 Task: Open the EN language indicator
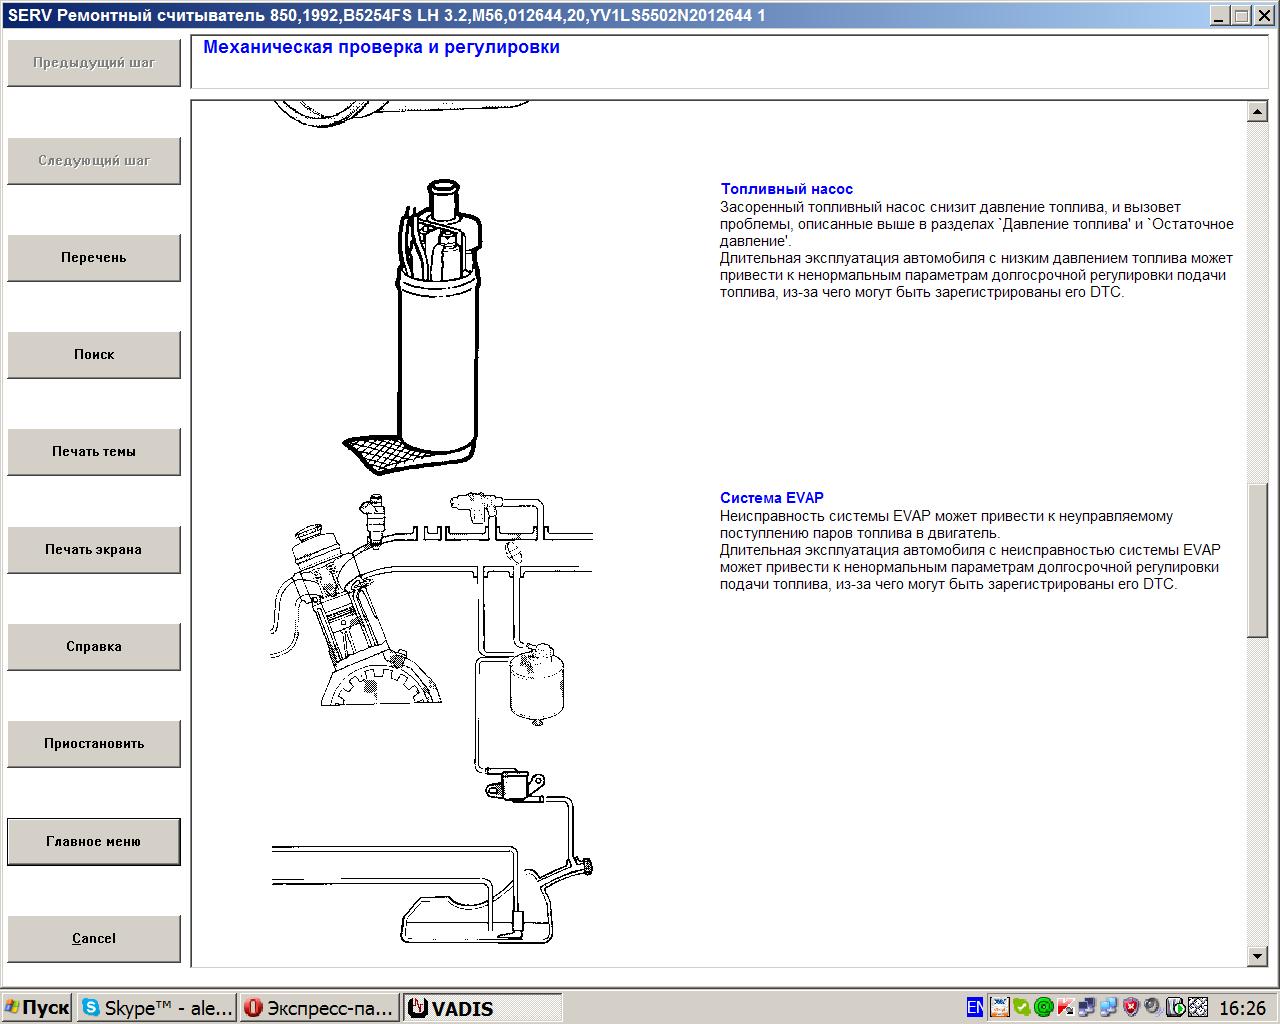click(975, 1007)
